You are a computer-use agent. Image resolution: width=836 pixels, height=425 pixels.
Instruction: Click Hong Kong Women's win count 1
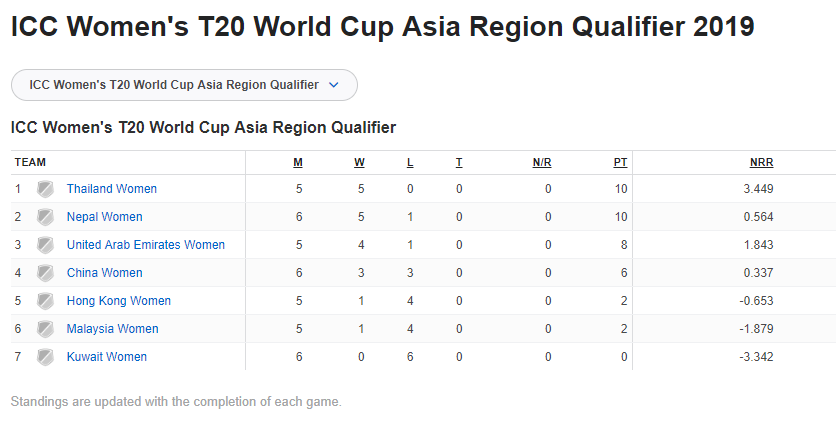point(360,301)
